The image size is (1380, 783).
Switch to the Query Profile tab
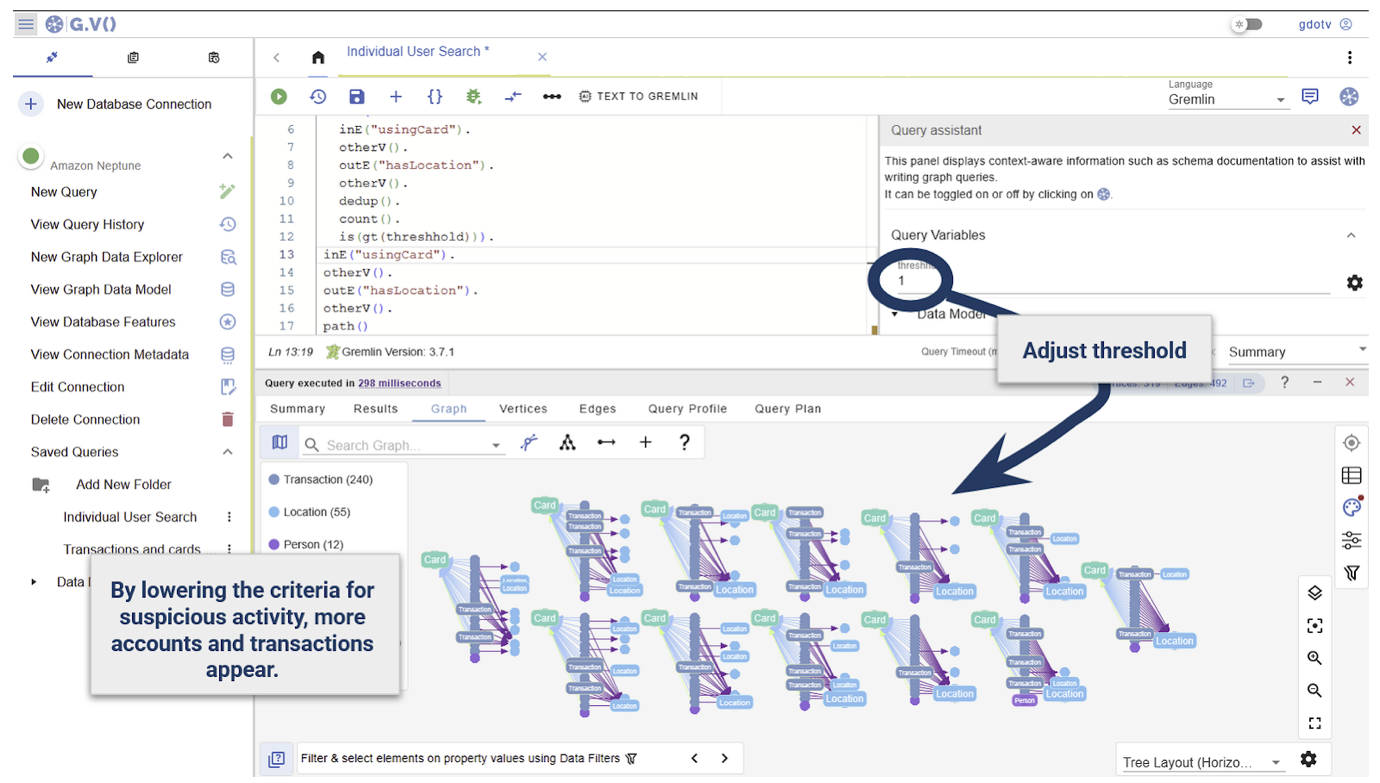click(x=687, y=409)
